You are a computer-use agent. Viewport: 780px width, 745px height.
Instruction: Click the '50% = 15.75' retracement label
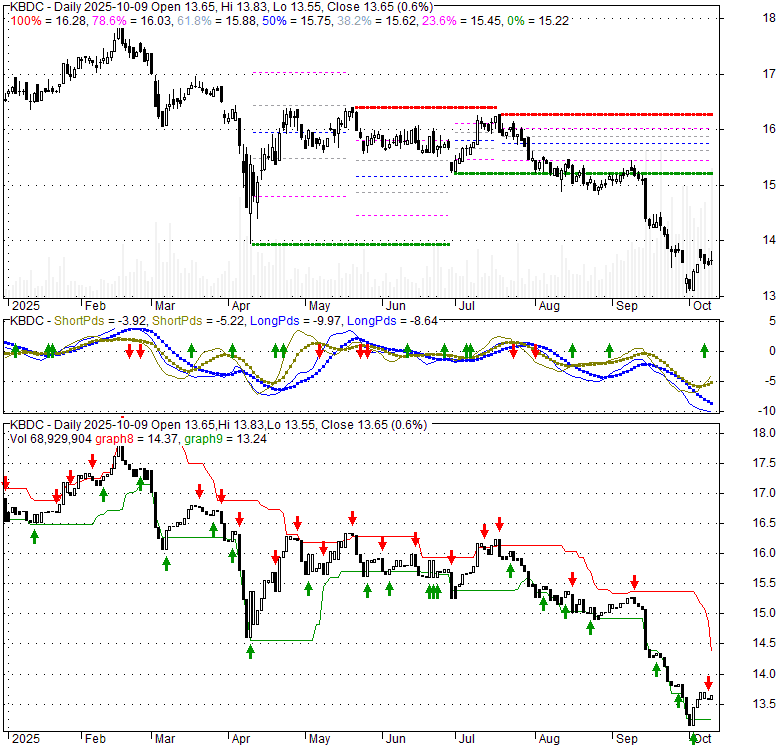(x=296, y=21)
